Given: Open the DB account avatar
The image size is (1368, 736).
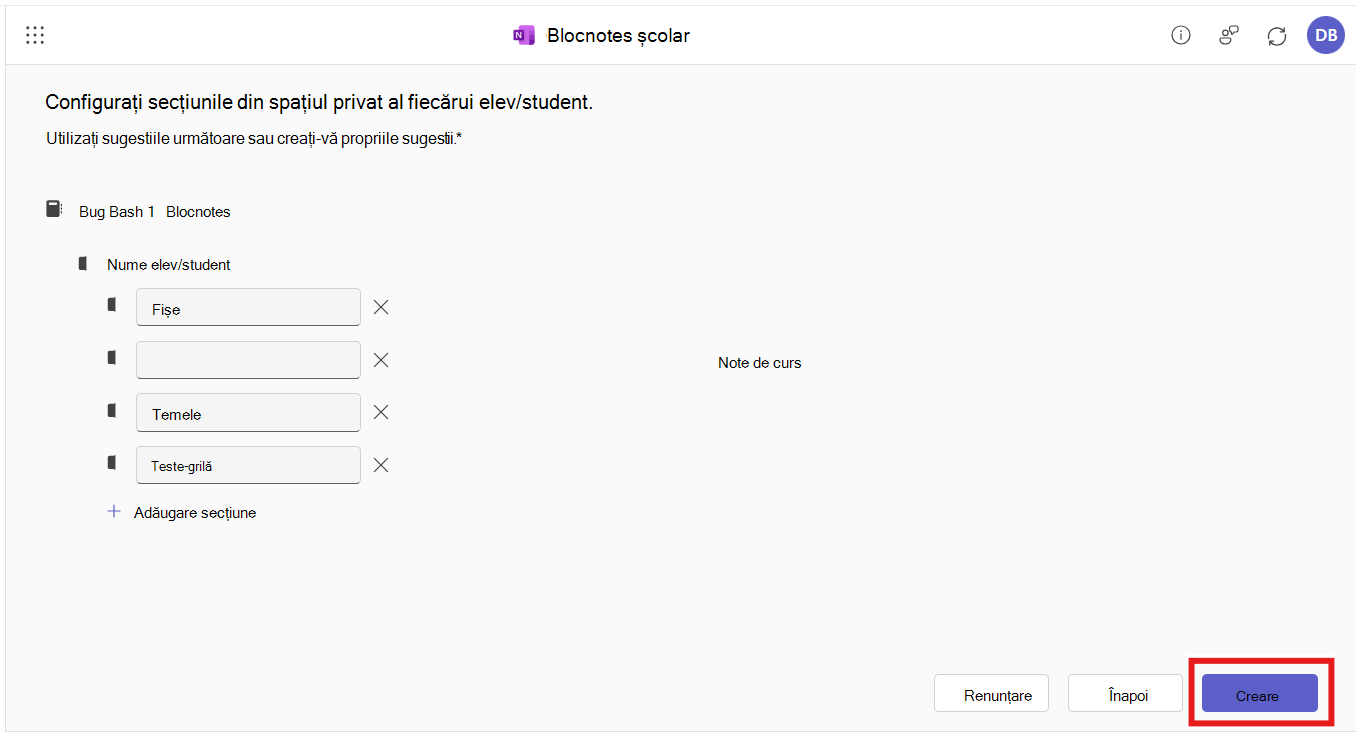Looking at the screenshot, I should coord(1326,36).
